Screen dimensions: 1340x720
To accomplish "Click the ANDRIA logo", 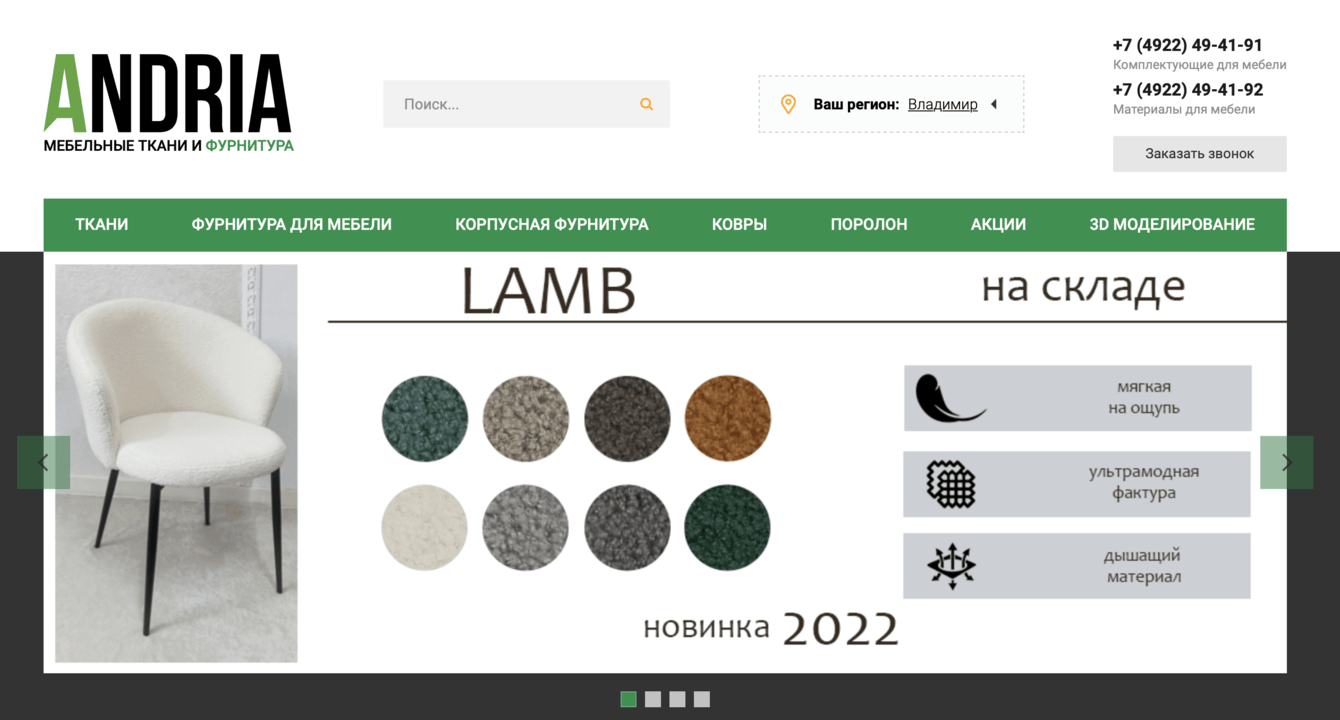I will [168, 103].
